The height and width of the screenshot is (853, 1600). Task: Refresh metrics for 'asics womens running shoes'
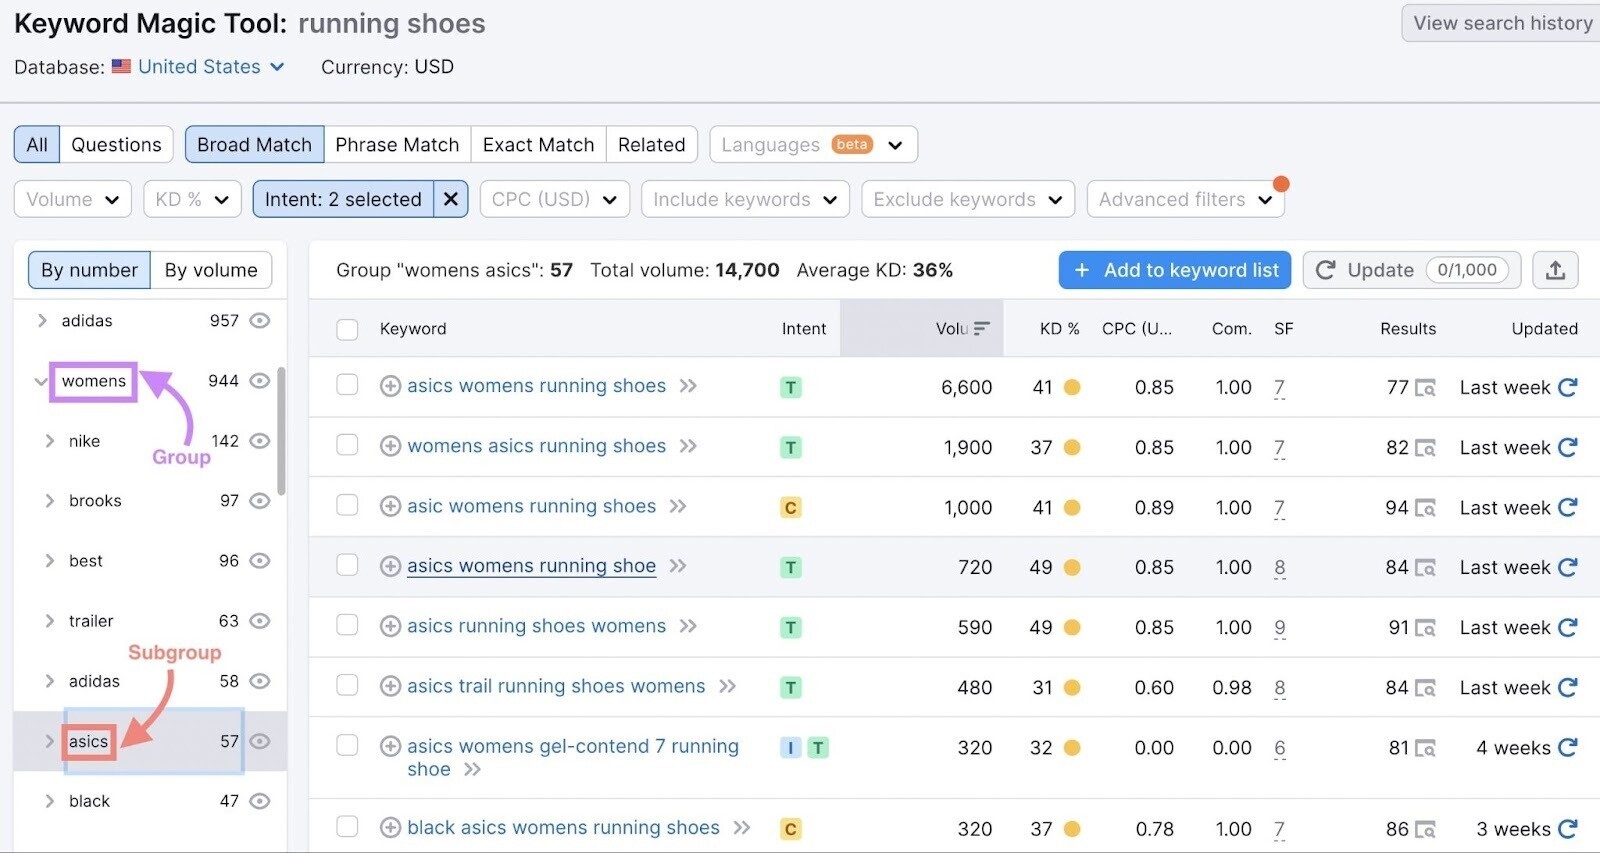click(1568, 387)
